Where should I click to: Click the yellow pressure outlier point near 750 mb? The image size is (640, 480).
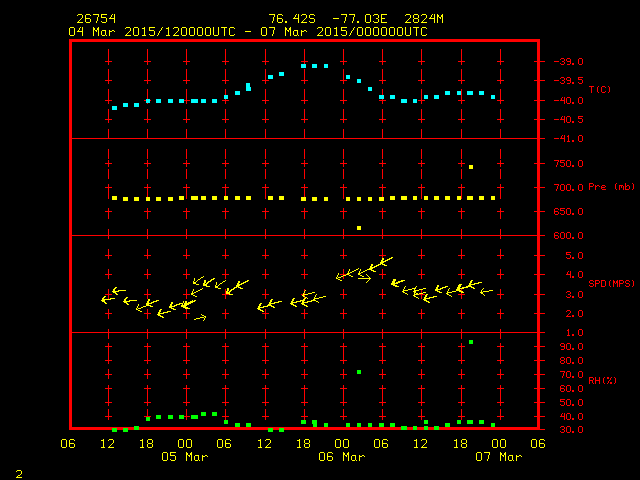coord(471,167)
